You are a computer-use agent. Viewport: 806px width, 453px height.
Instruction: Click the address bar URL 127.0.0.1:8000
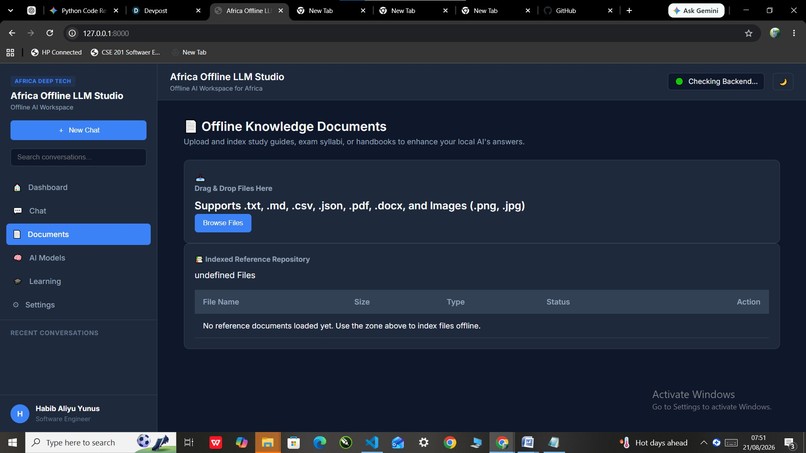106,33
